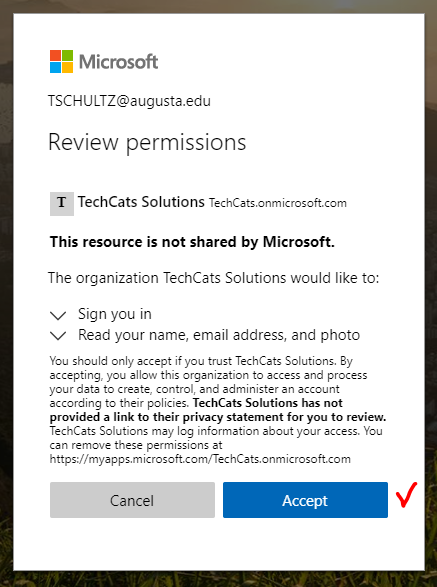Open the "Sign you in" permission details
This screenshot has height=587, width=437.
115,314
